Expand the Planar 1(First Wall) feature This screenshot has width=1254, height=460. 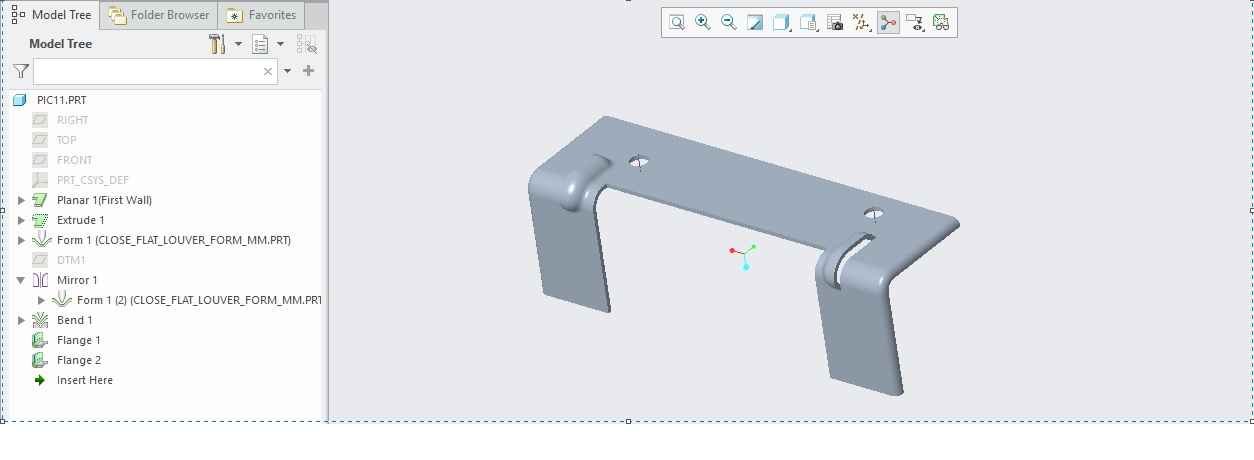tap(22, 200)
